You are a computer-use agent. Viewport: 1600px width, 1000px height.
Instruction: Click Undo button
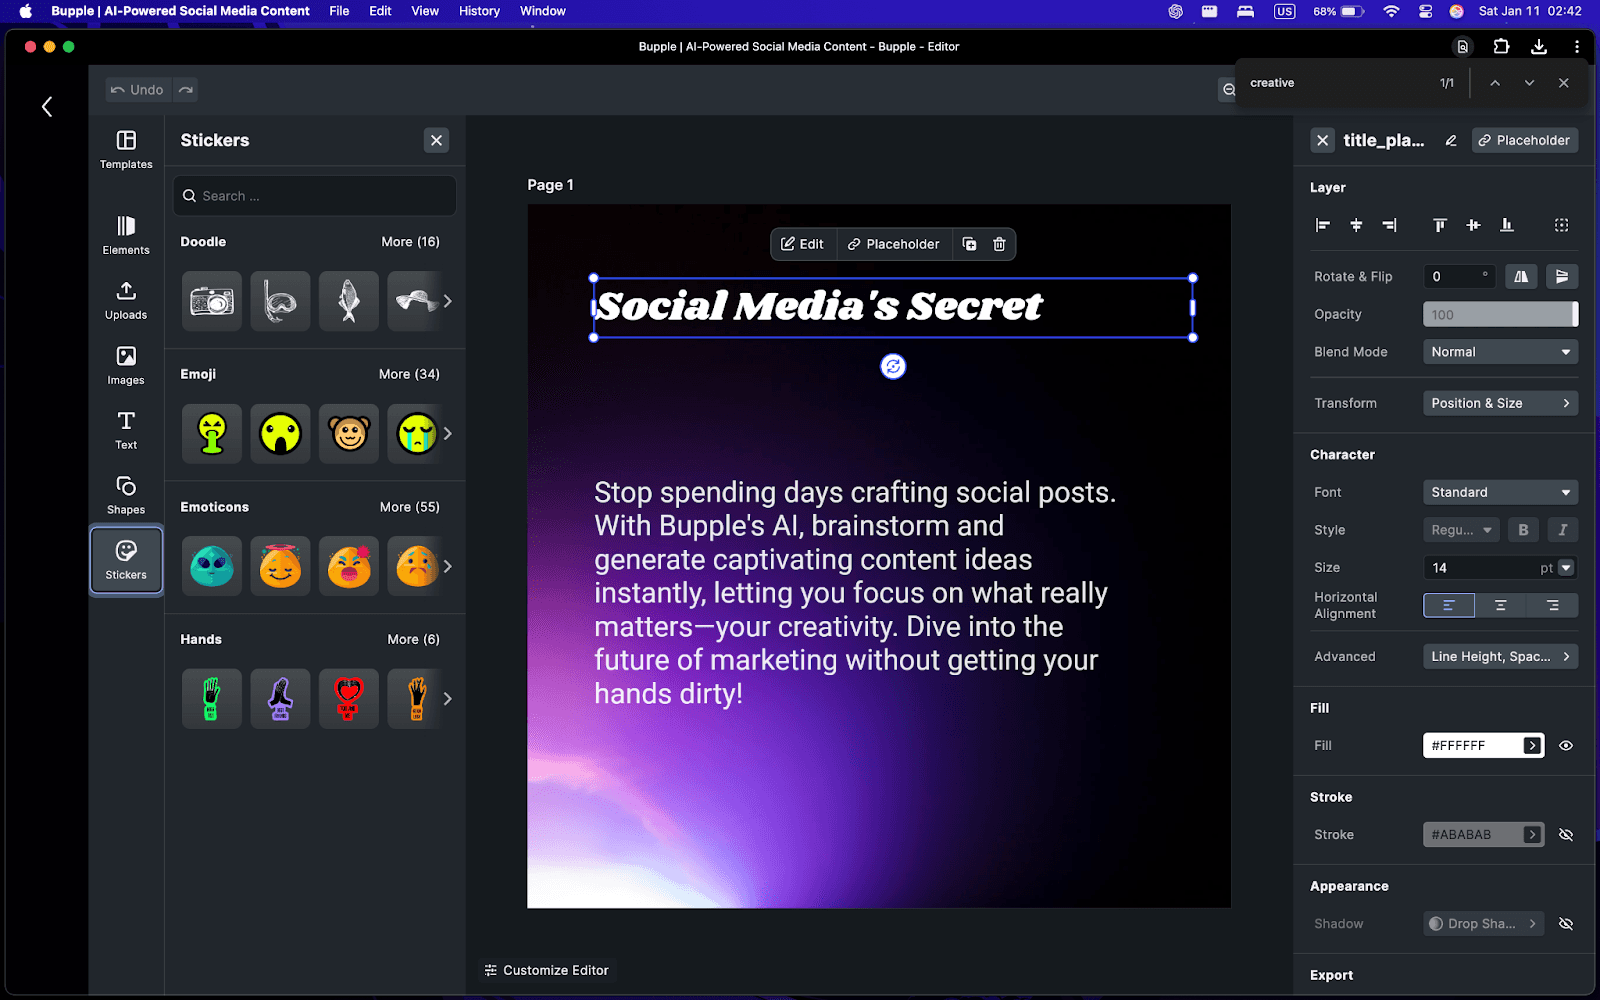click(138, 90)
